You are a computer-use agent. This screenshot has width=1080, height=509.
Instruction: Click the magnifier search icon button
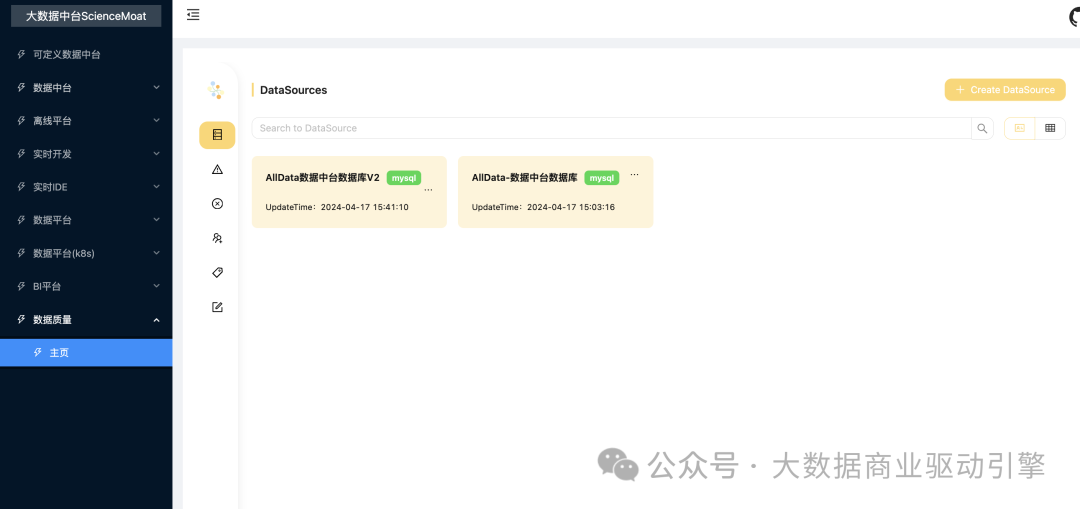coord(982,128)
